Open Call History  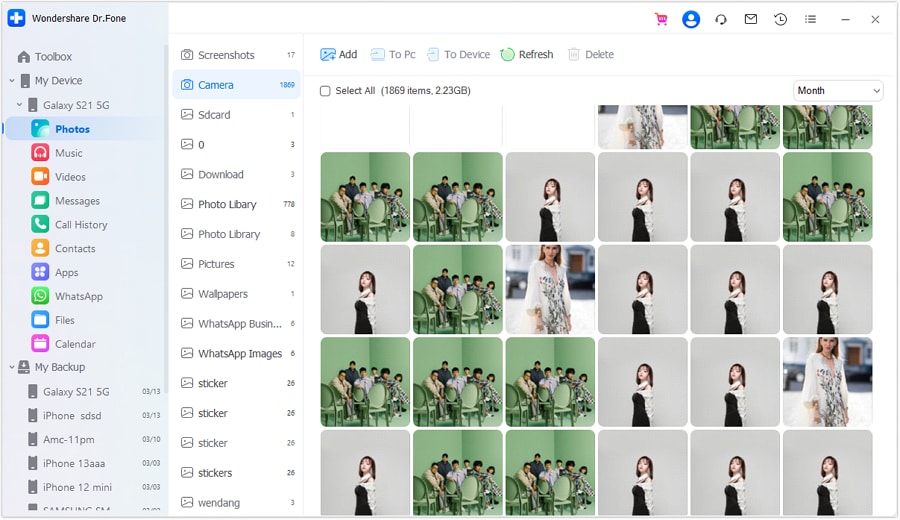point(69,224)
